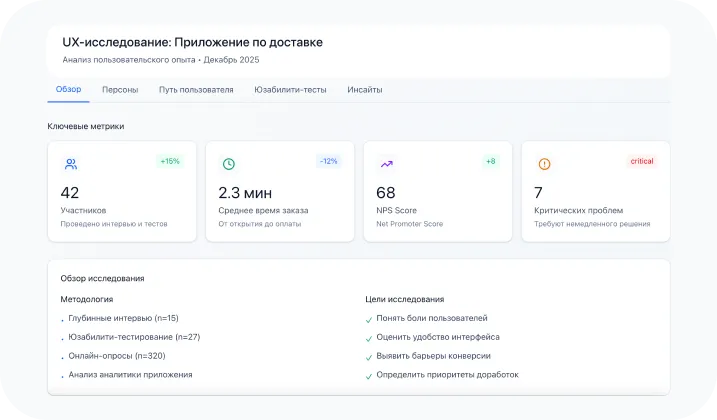717x420 pixels.
Task: Click checkmark beside Оценить удобство интерфейса
Action: pyautogui.click(x=369, y=337)
